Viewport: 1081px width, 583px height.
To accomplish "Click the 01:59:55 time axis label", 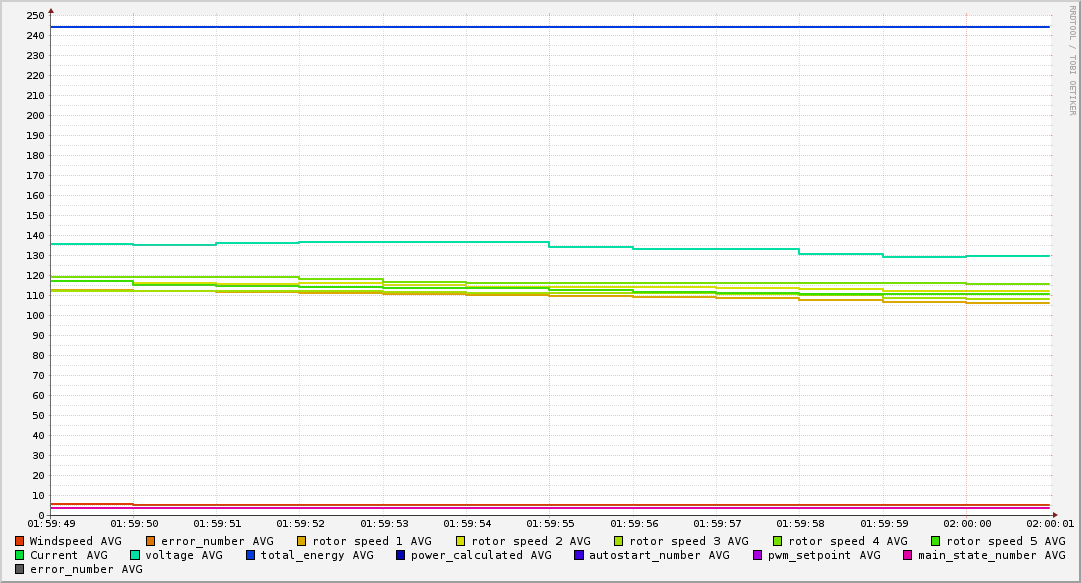I will pos(549,524).
